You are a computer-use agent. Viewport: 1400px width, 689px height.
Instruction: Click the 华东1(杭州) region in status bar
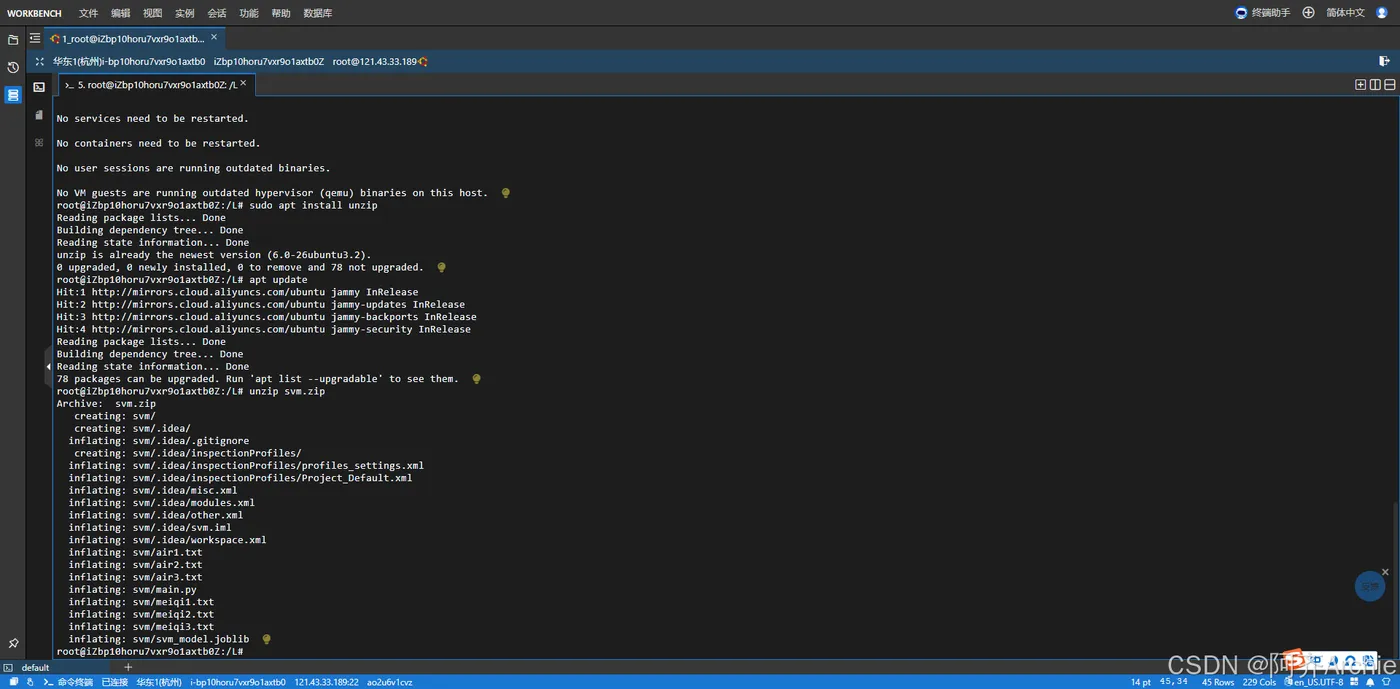pos(159,682)
